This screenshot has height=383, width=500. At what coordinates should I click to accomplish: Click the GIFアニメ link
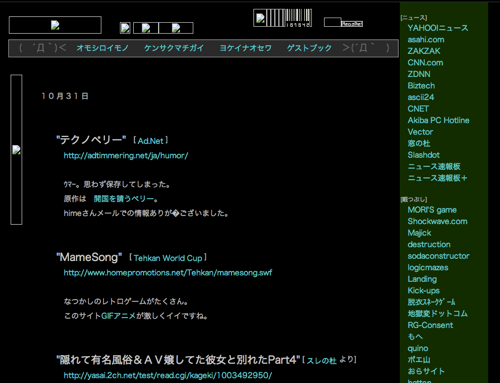118,316
